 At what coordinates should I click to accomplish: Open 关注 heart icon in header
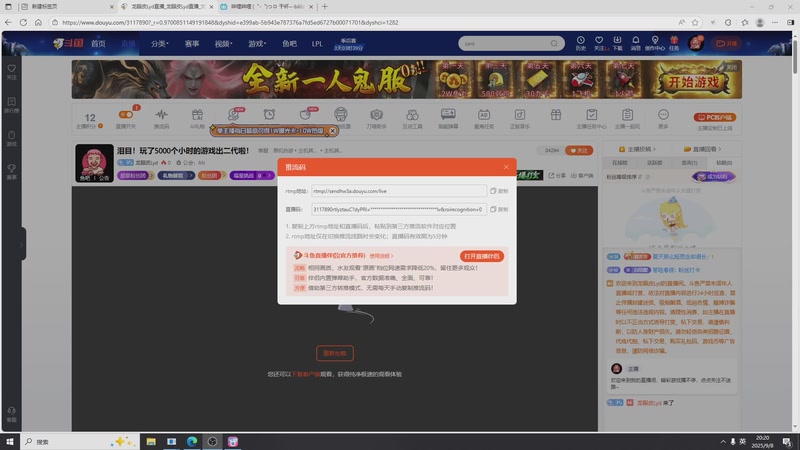click(599, 43)
